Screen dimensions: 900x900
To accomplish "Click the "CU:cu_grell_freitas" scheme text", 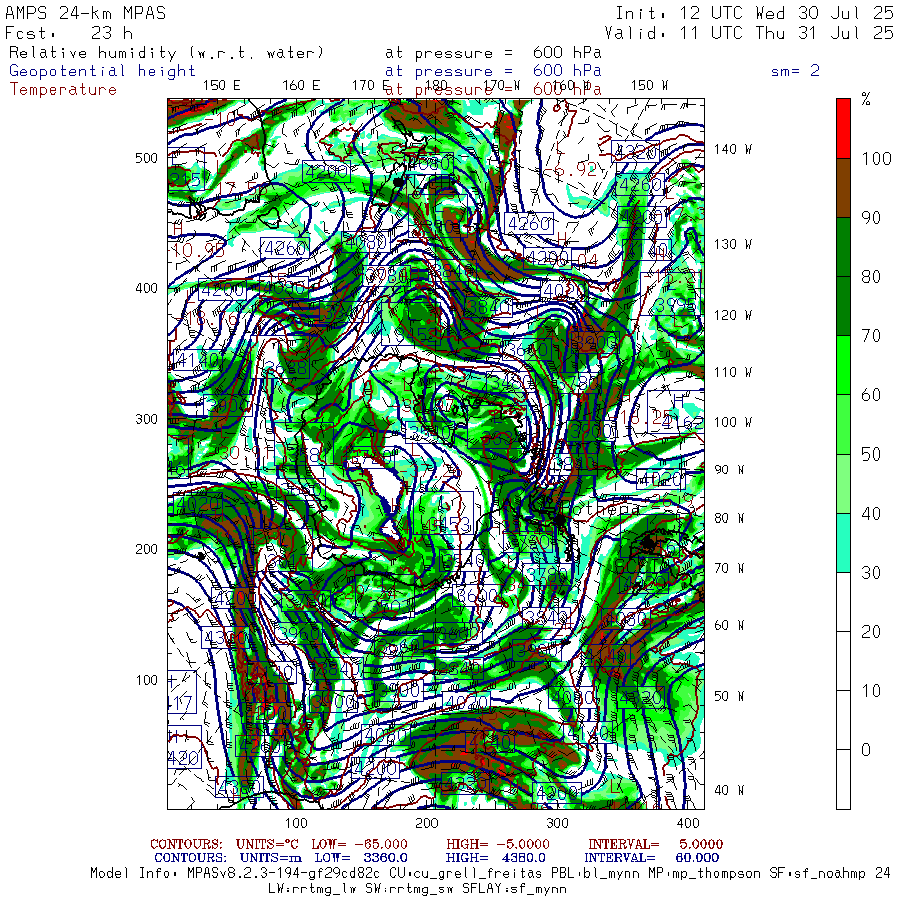I will [x=465, y=874].
